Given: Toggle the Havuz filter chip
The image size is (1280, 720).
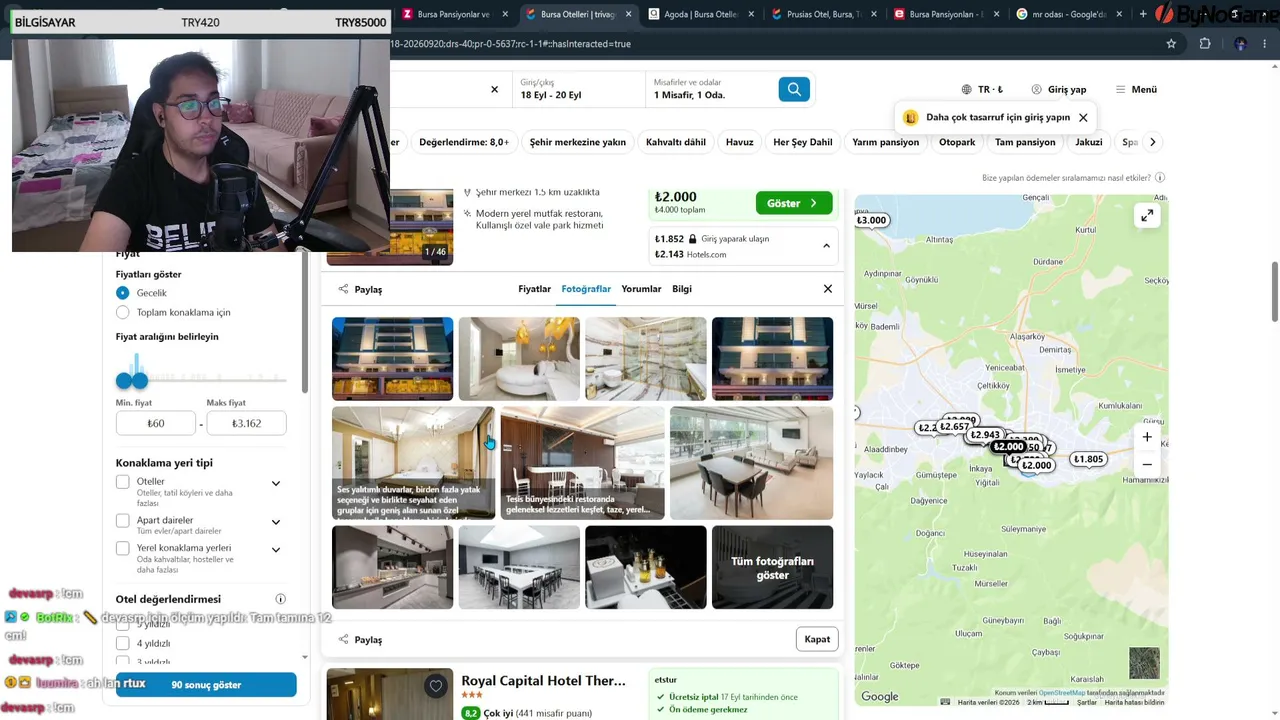Looking at the screenshot, I should tap(740, 142).
